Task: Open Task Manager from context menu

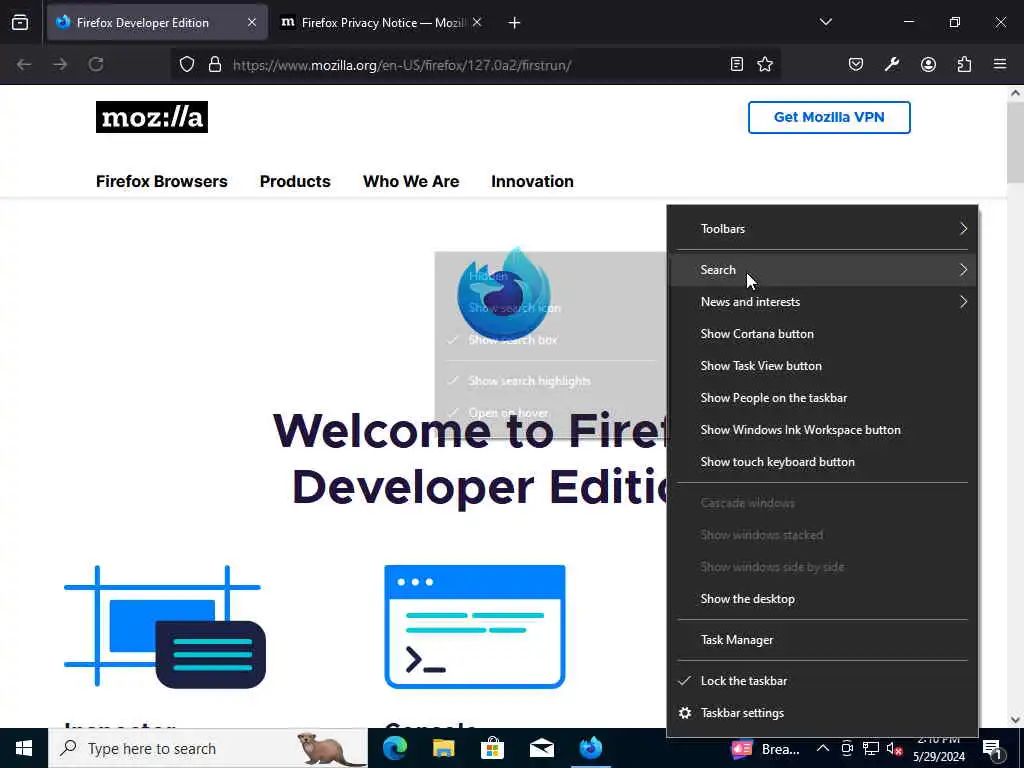Action: click(822, 640)
